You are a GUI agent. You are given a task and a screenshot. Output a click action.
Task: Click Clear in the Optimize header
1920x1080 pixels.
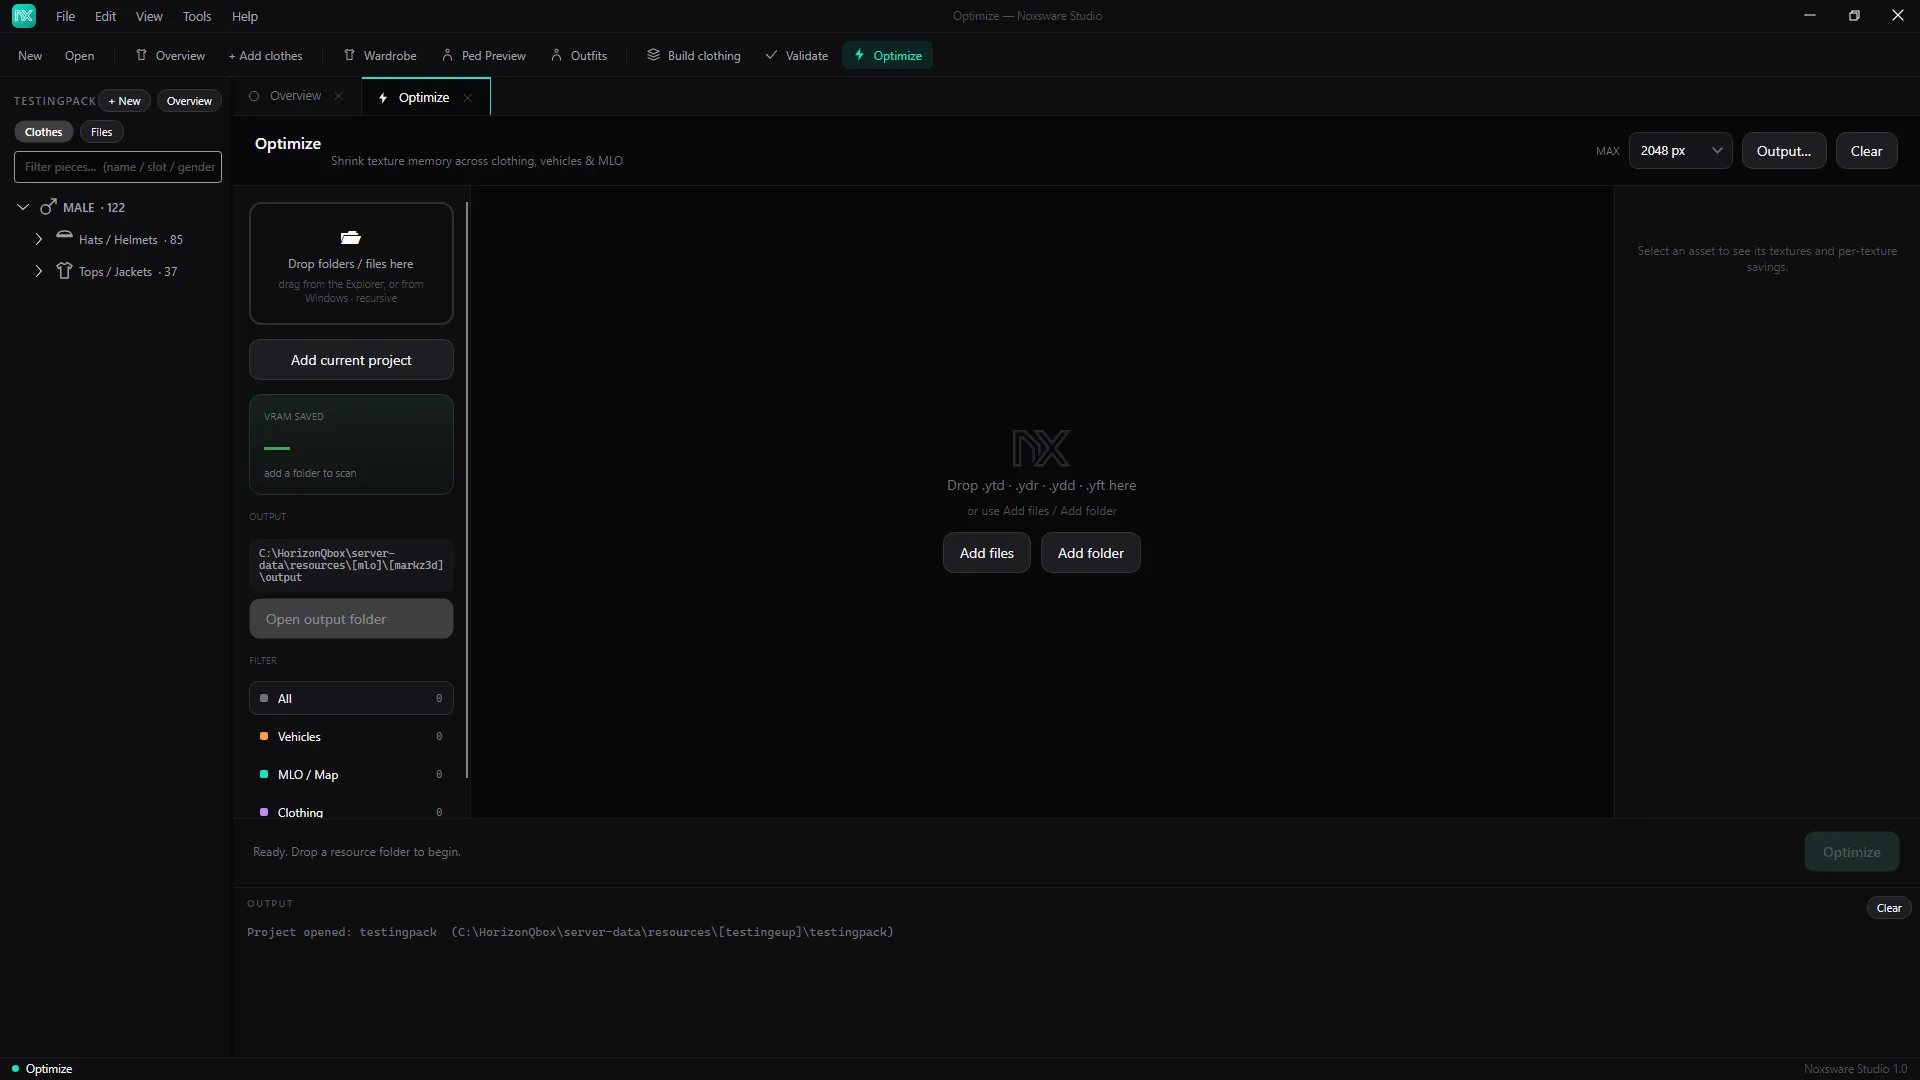pos(1866,151)
